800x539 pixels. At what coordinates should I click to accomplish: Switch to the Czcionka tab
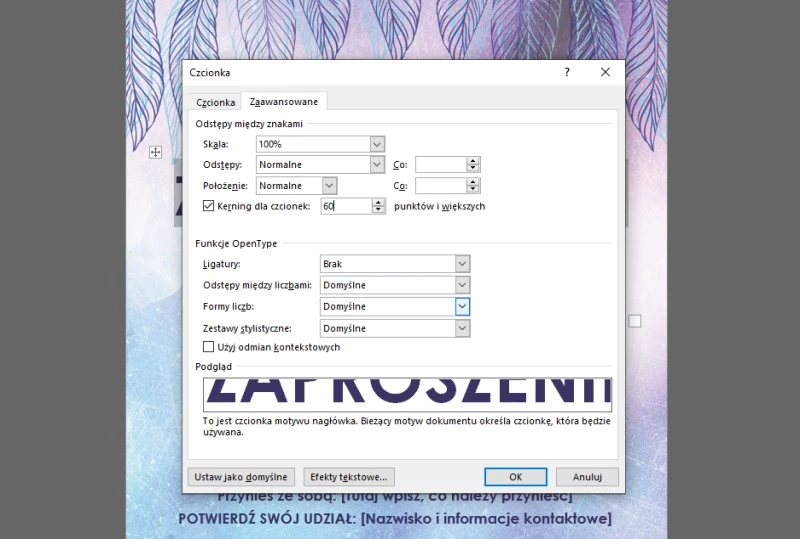(215, 102)
